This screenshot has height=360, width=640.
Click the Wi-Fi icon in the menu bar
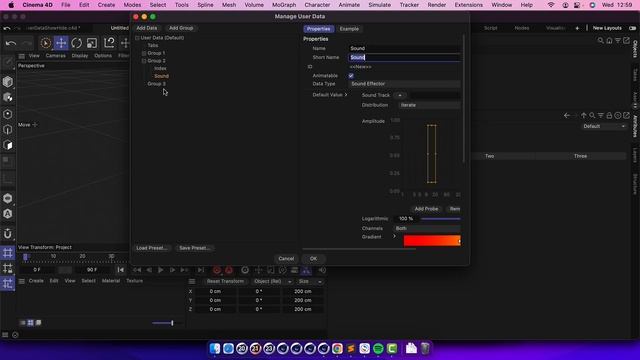[x=551, y=5]
